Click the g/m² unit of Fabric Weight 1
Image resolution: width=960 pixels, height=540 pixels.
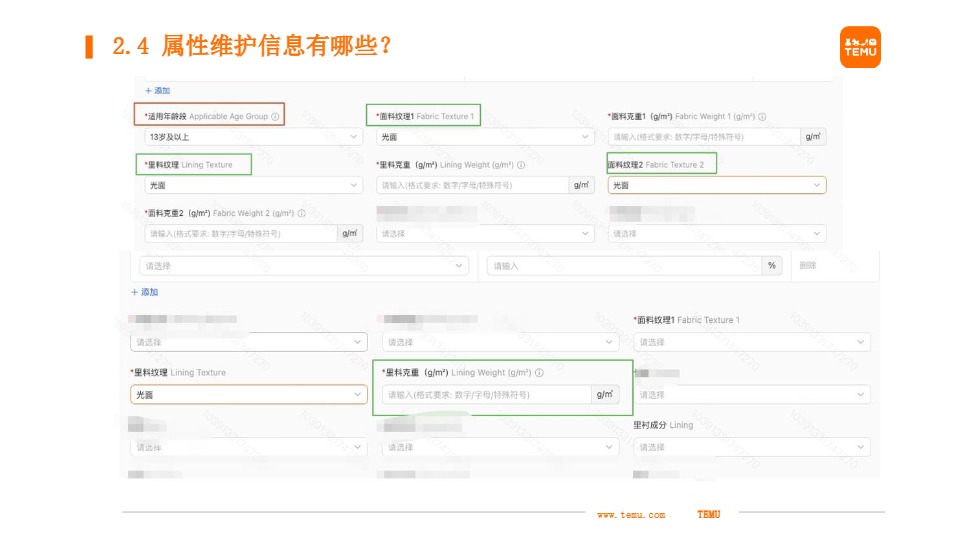[814, 137]
